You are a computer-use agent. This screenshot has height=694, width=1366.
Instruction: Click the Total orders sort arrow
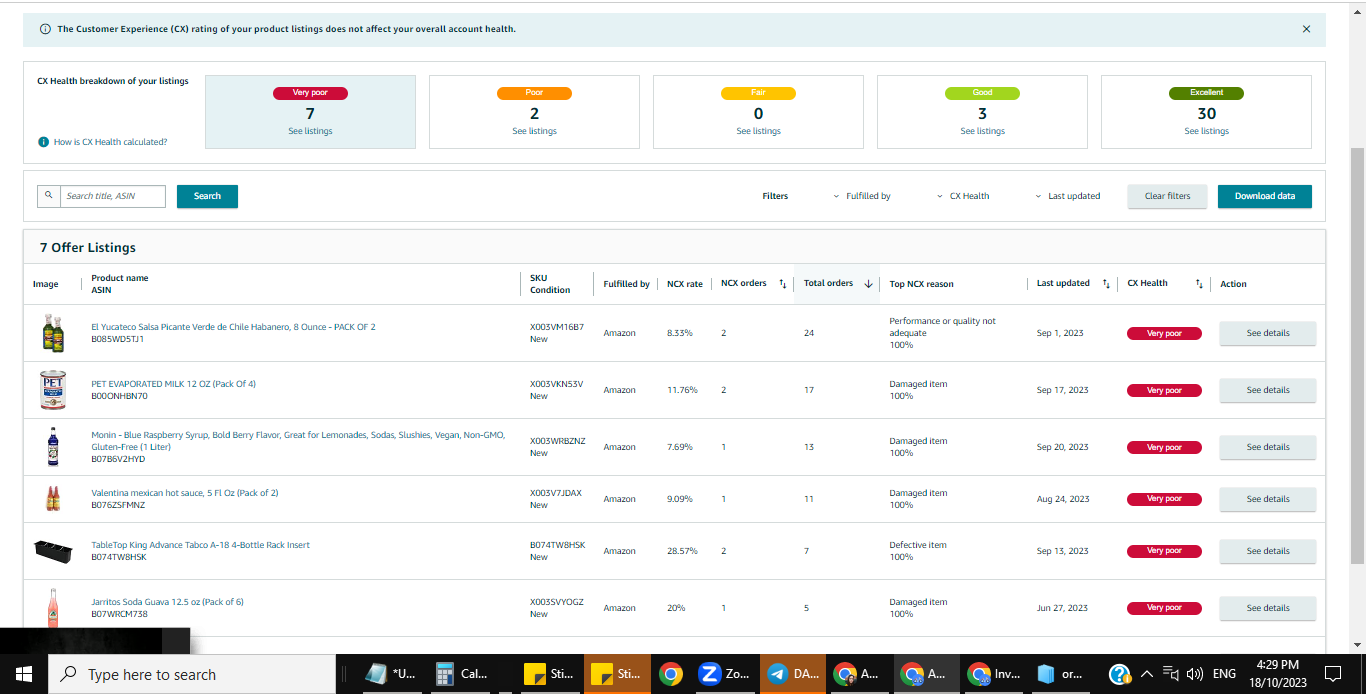click(x=868, y=284)
